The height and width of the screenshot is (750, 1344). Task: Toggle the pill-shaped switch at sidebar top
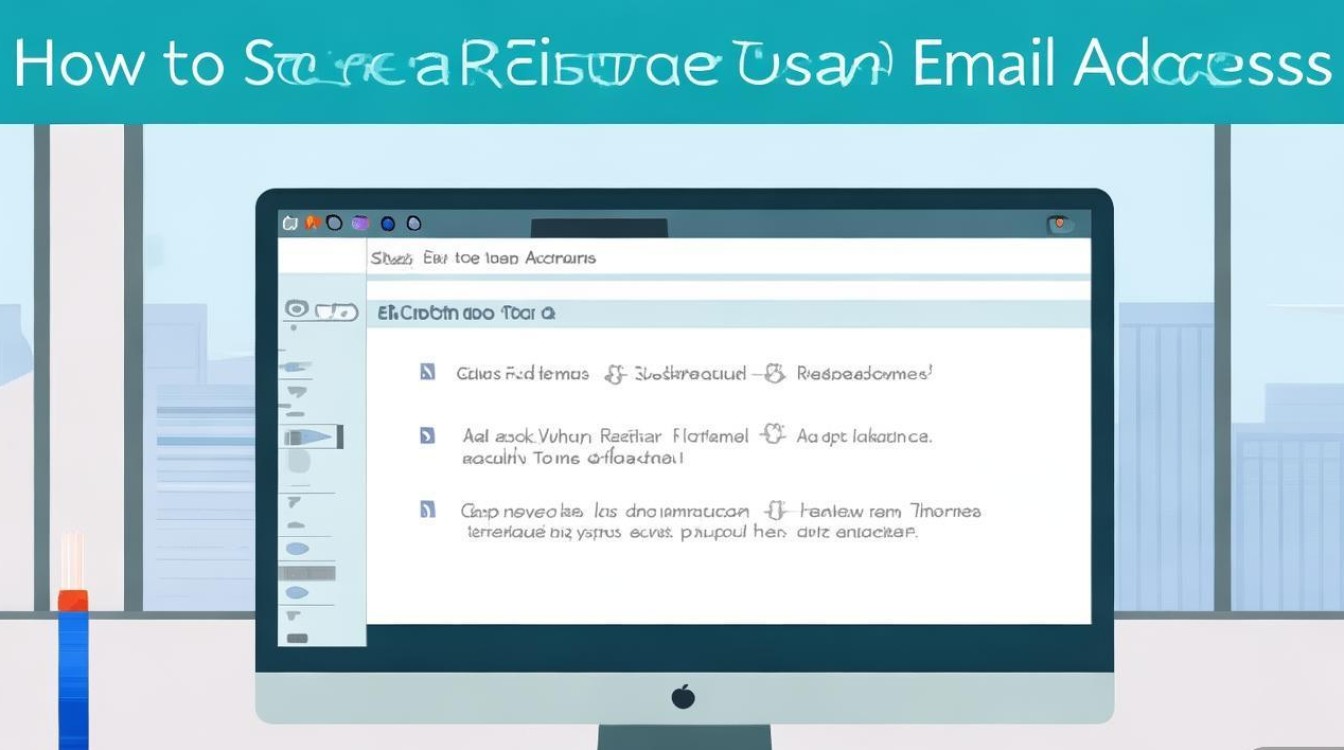pos(337,312)
